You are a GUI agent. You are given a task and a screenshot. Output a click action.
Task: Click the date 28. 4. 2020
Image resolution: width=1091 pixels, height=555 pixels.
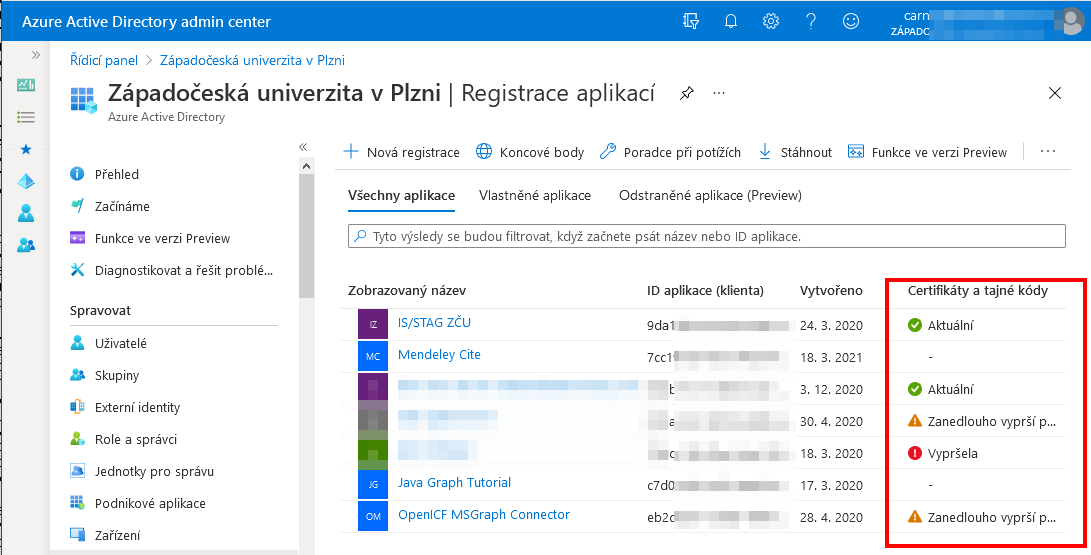point(831,517)
